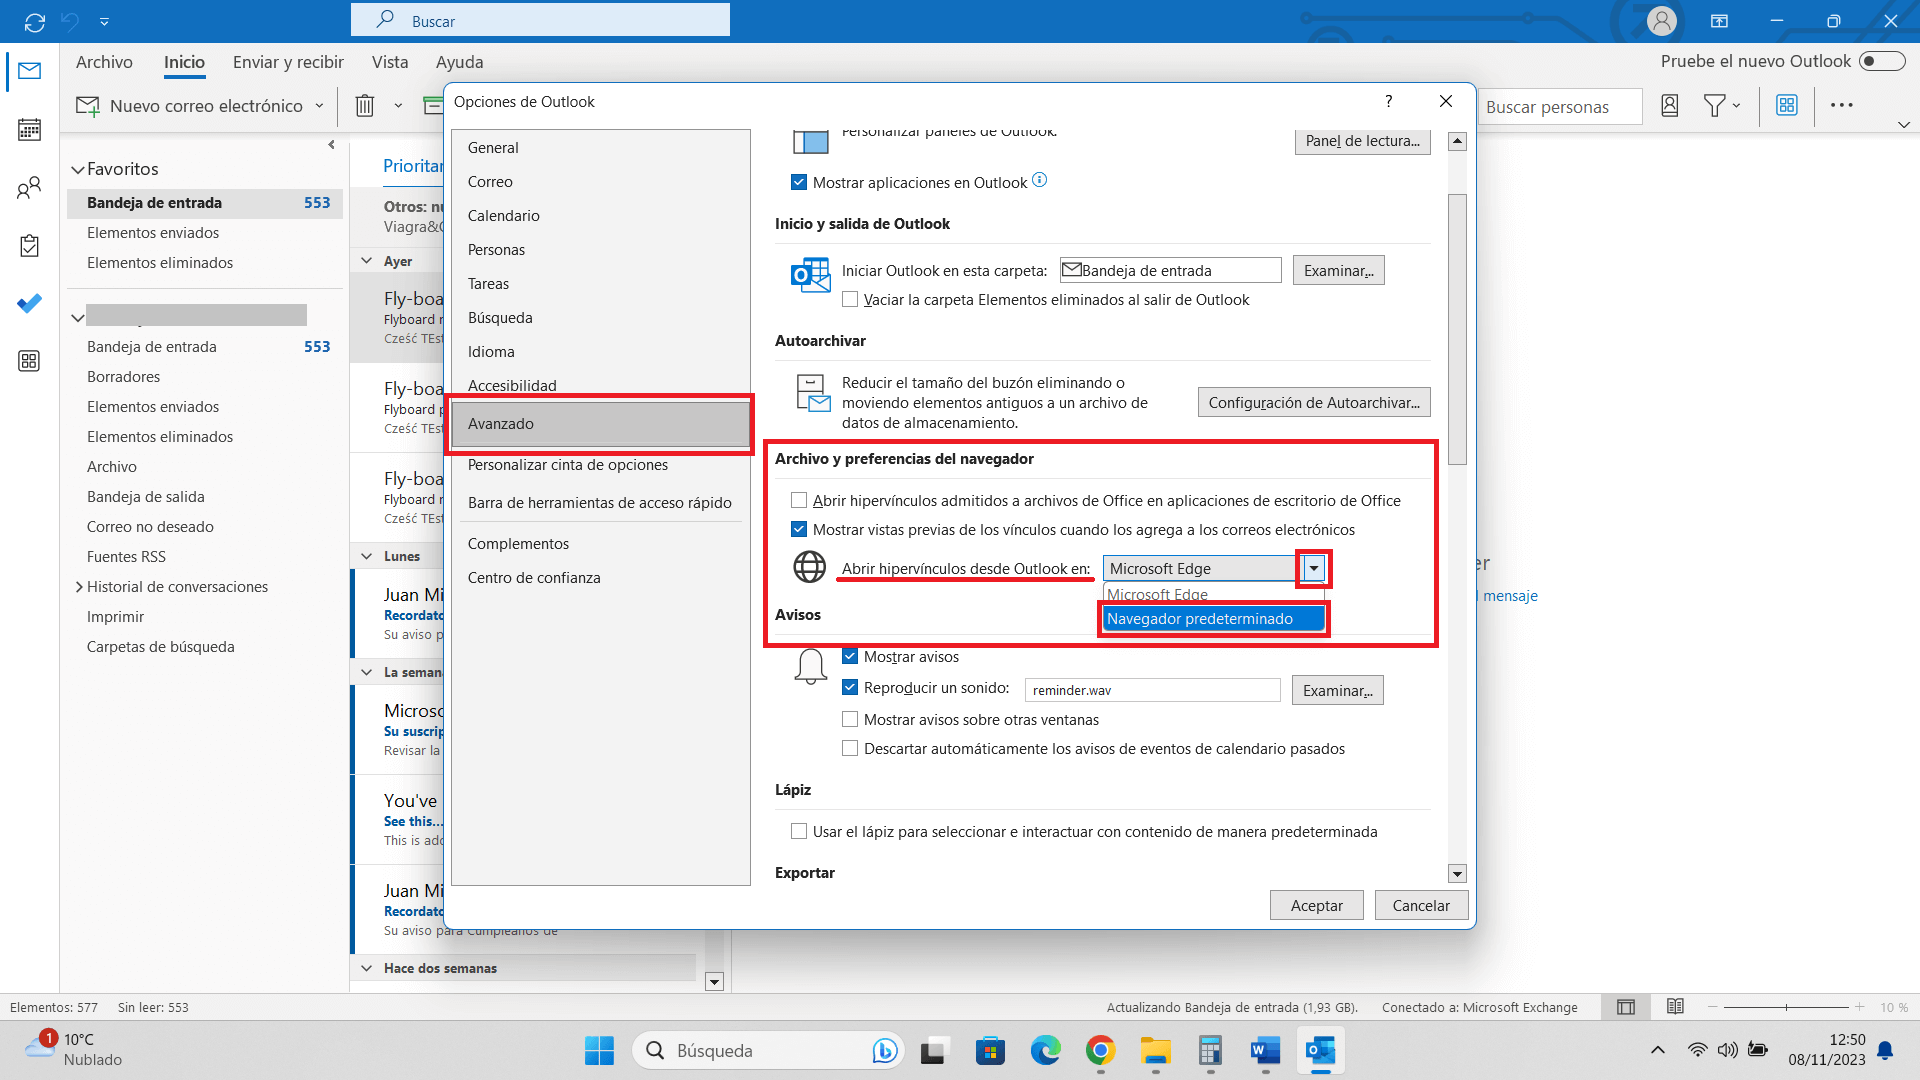The image size is (1920, 1080).
Task: Expand Historial de conversaciones folder
Action: coord(79,587)
